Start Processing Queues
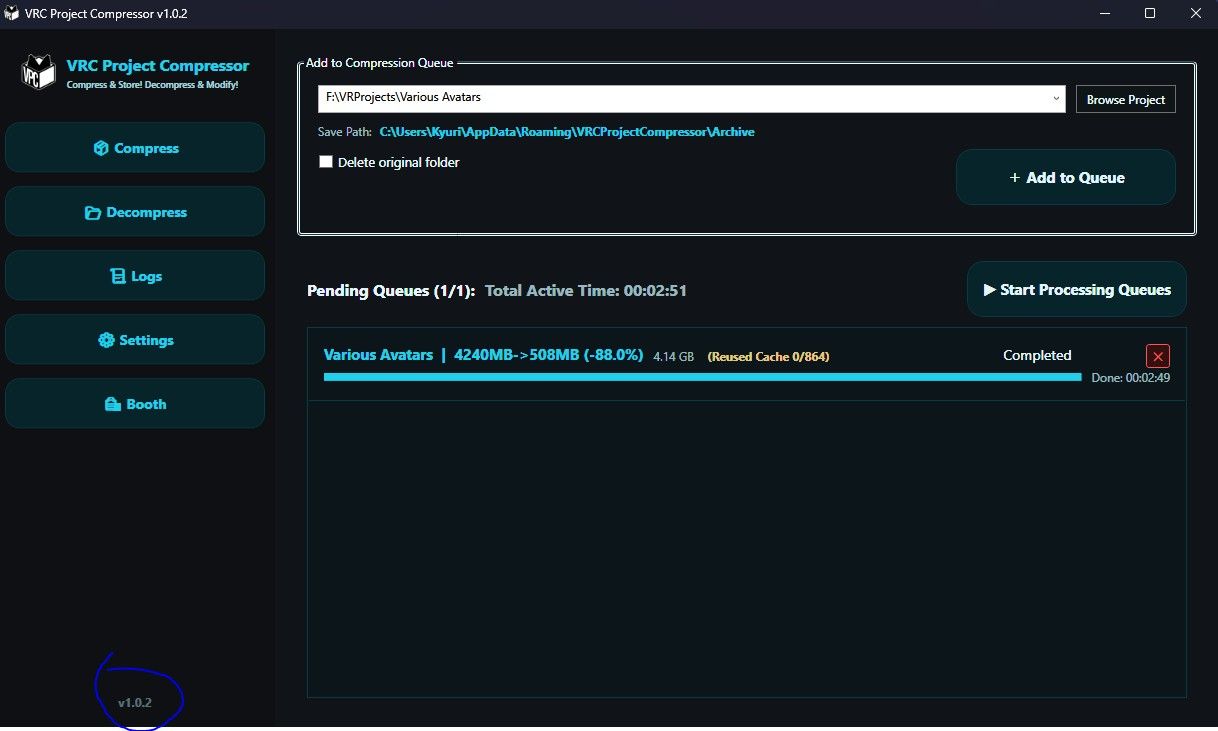 pos(1077,290)
